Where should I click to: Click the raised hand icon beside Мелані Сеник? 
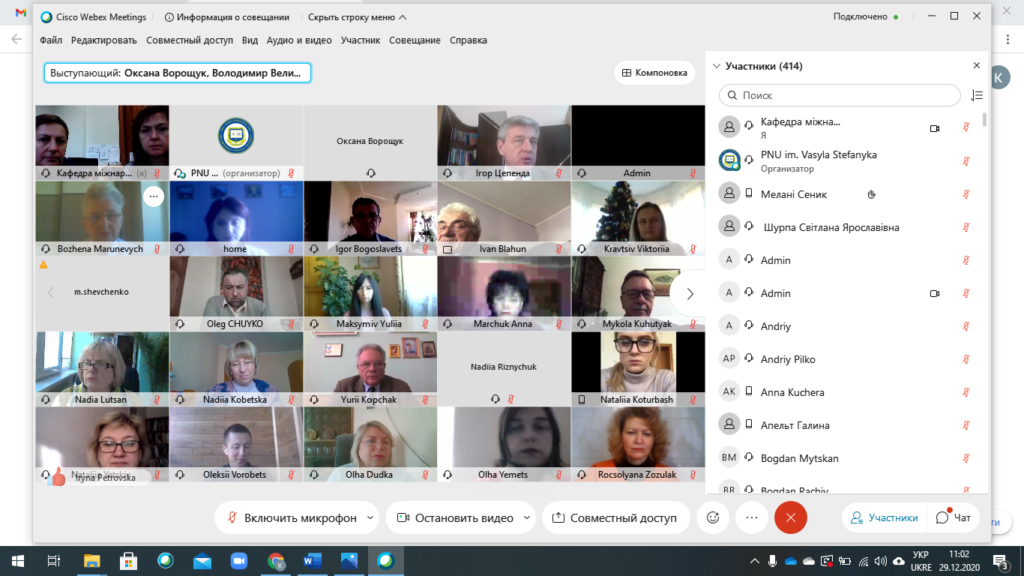tap(871, 195)
